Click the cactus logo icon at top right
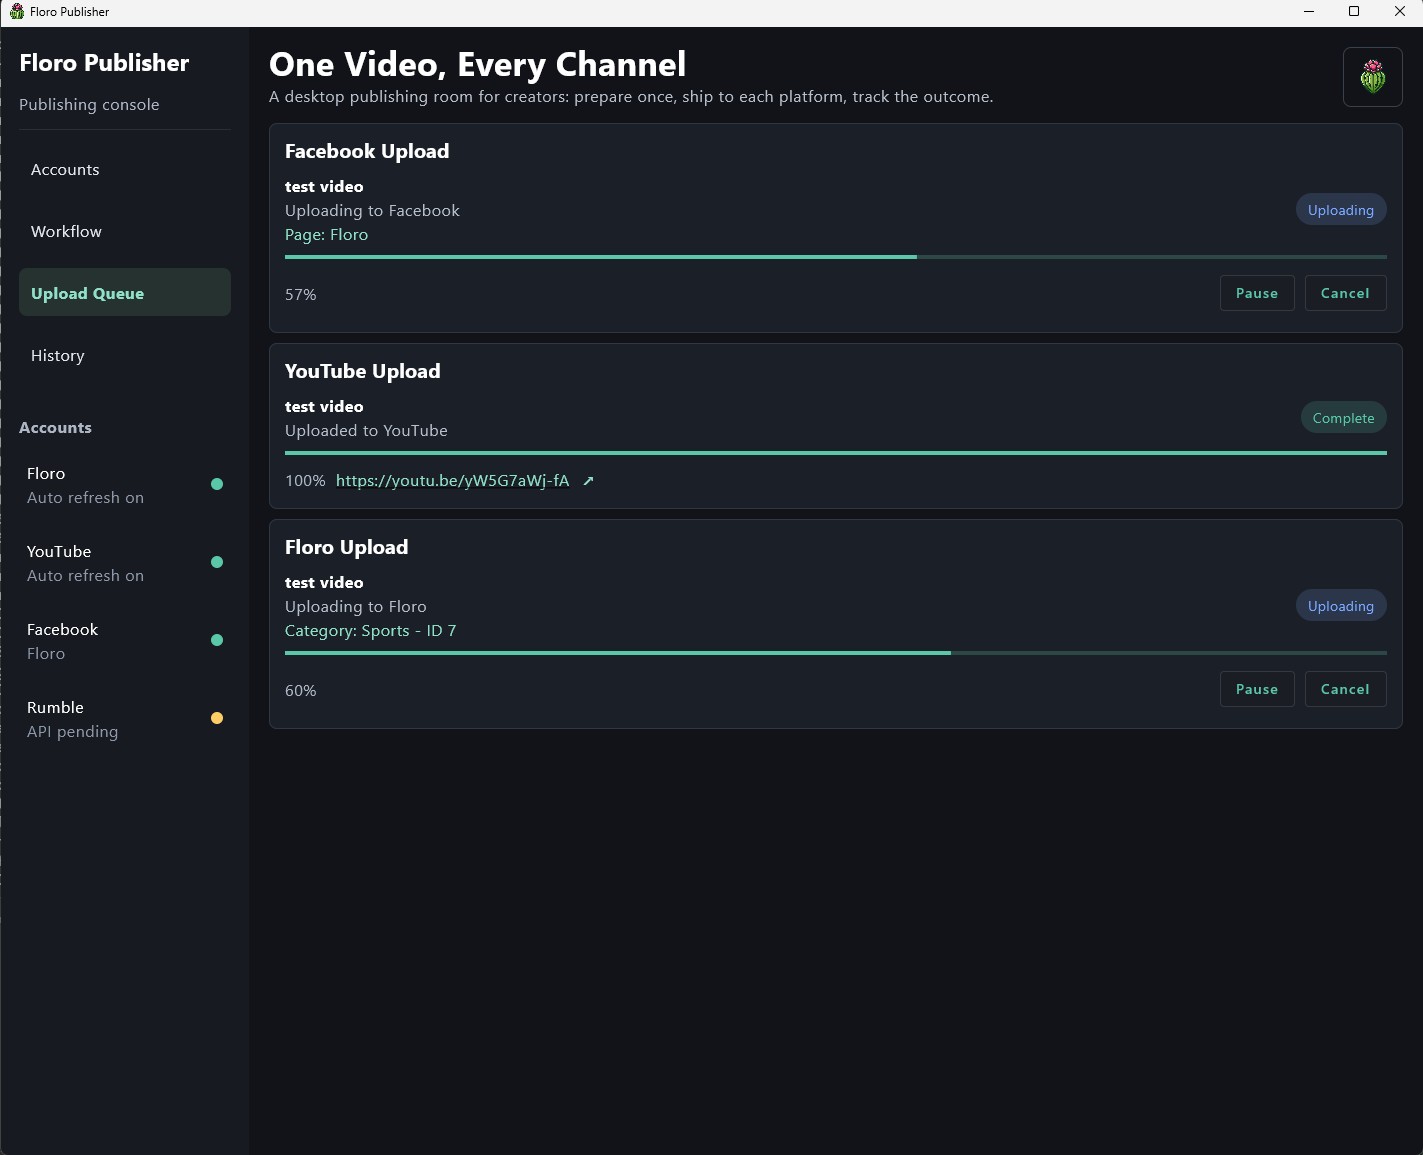 tap(1372, 77)
